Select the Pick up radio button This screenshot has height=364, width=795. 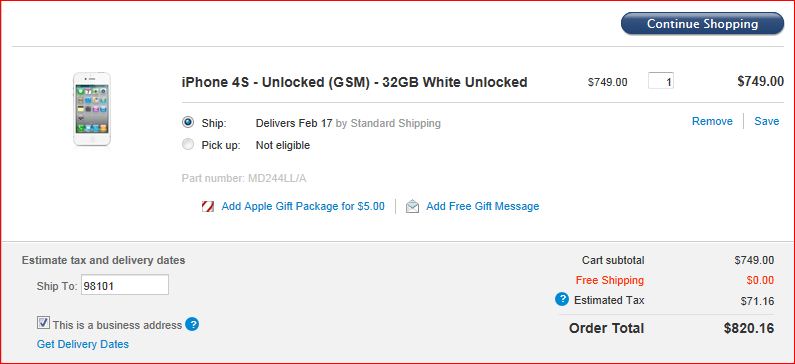click(x=188, y=144)
